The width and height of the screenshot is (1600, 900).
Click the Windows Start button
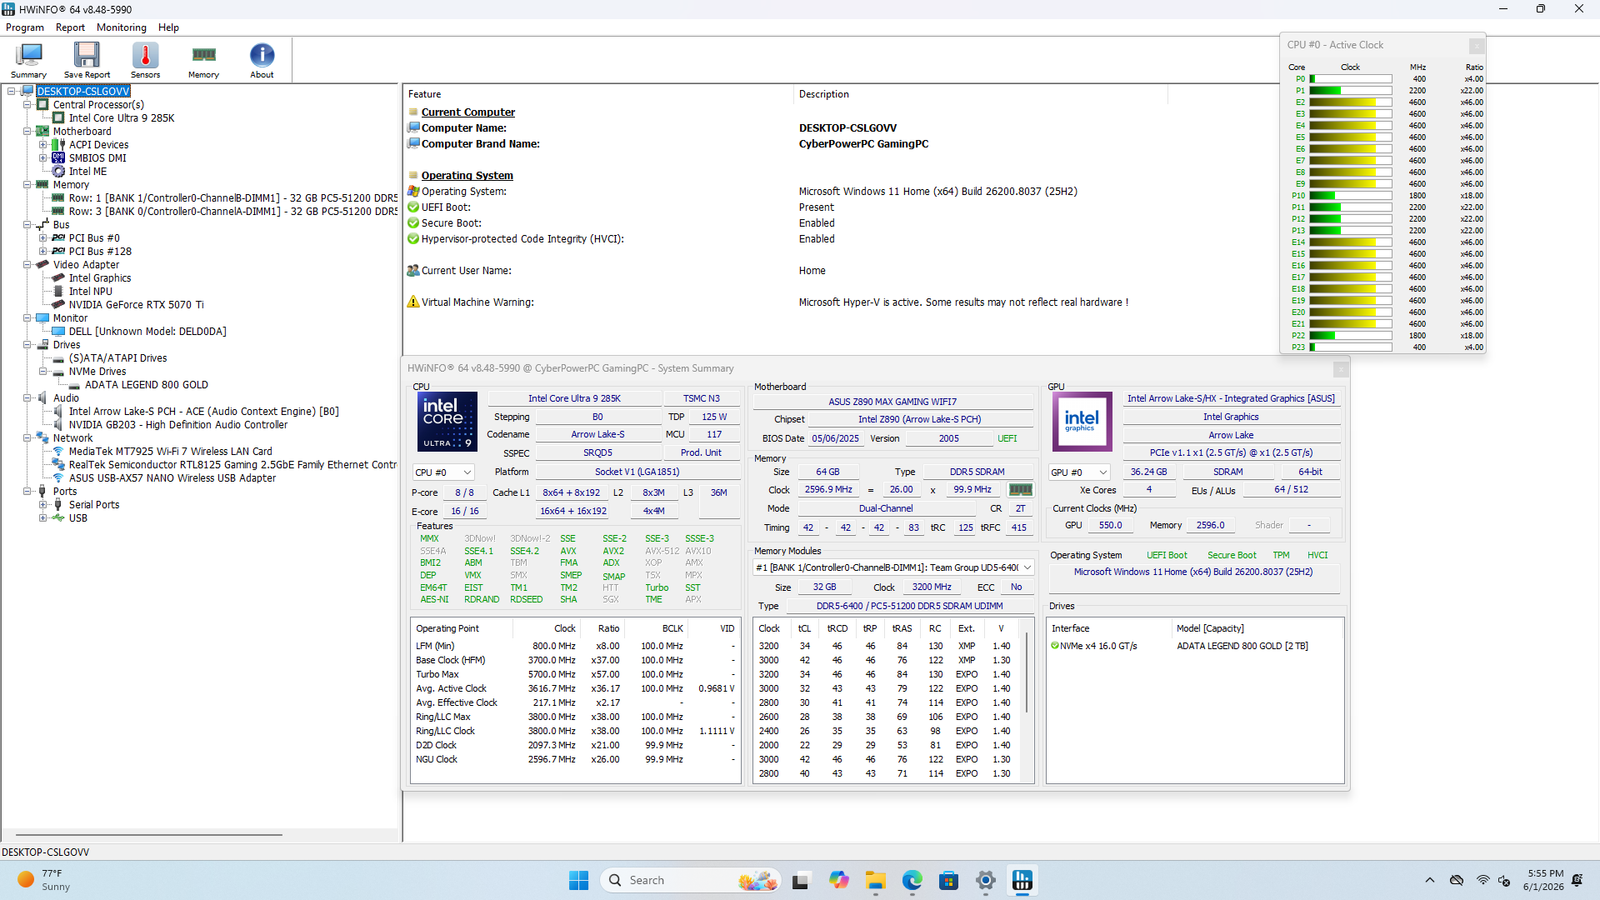coord(579,880)
